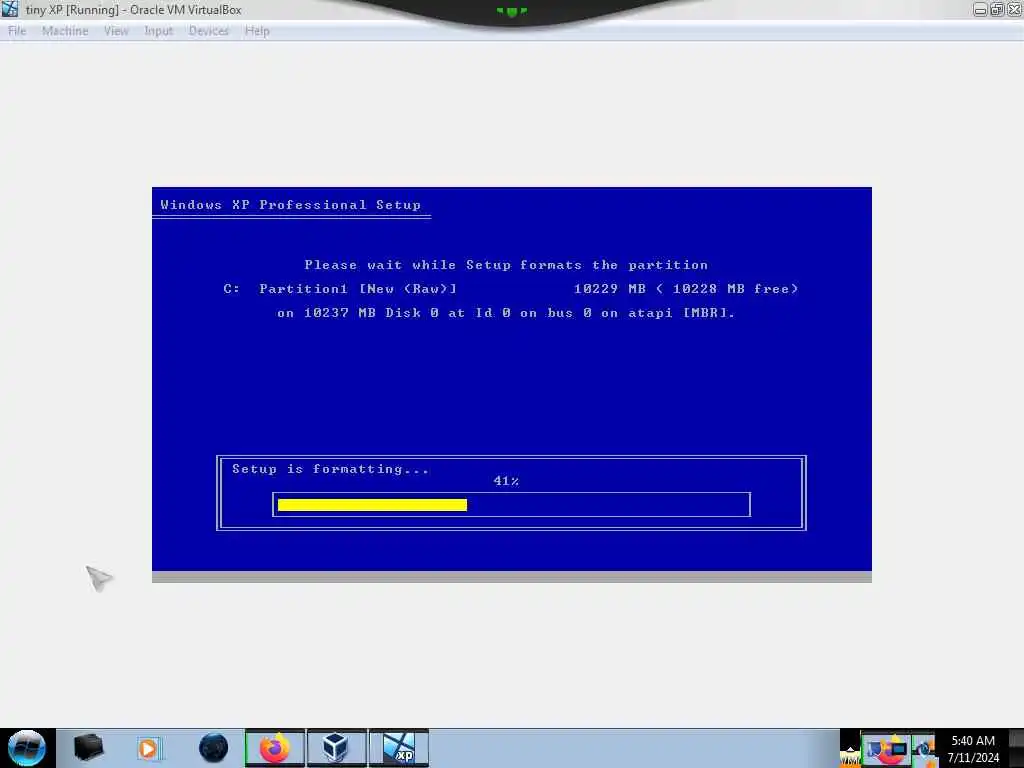Open the Devices menu
Viewport: 1024px width, 768px height.
209,31
